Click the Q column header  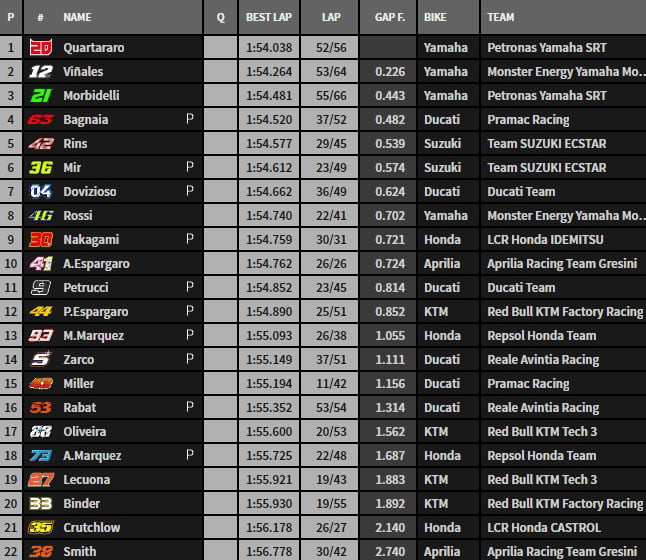220,18
